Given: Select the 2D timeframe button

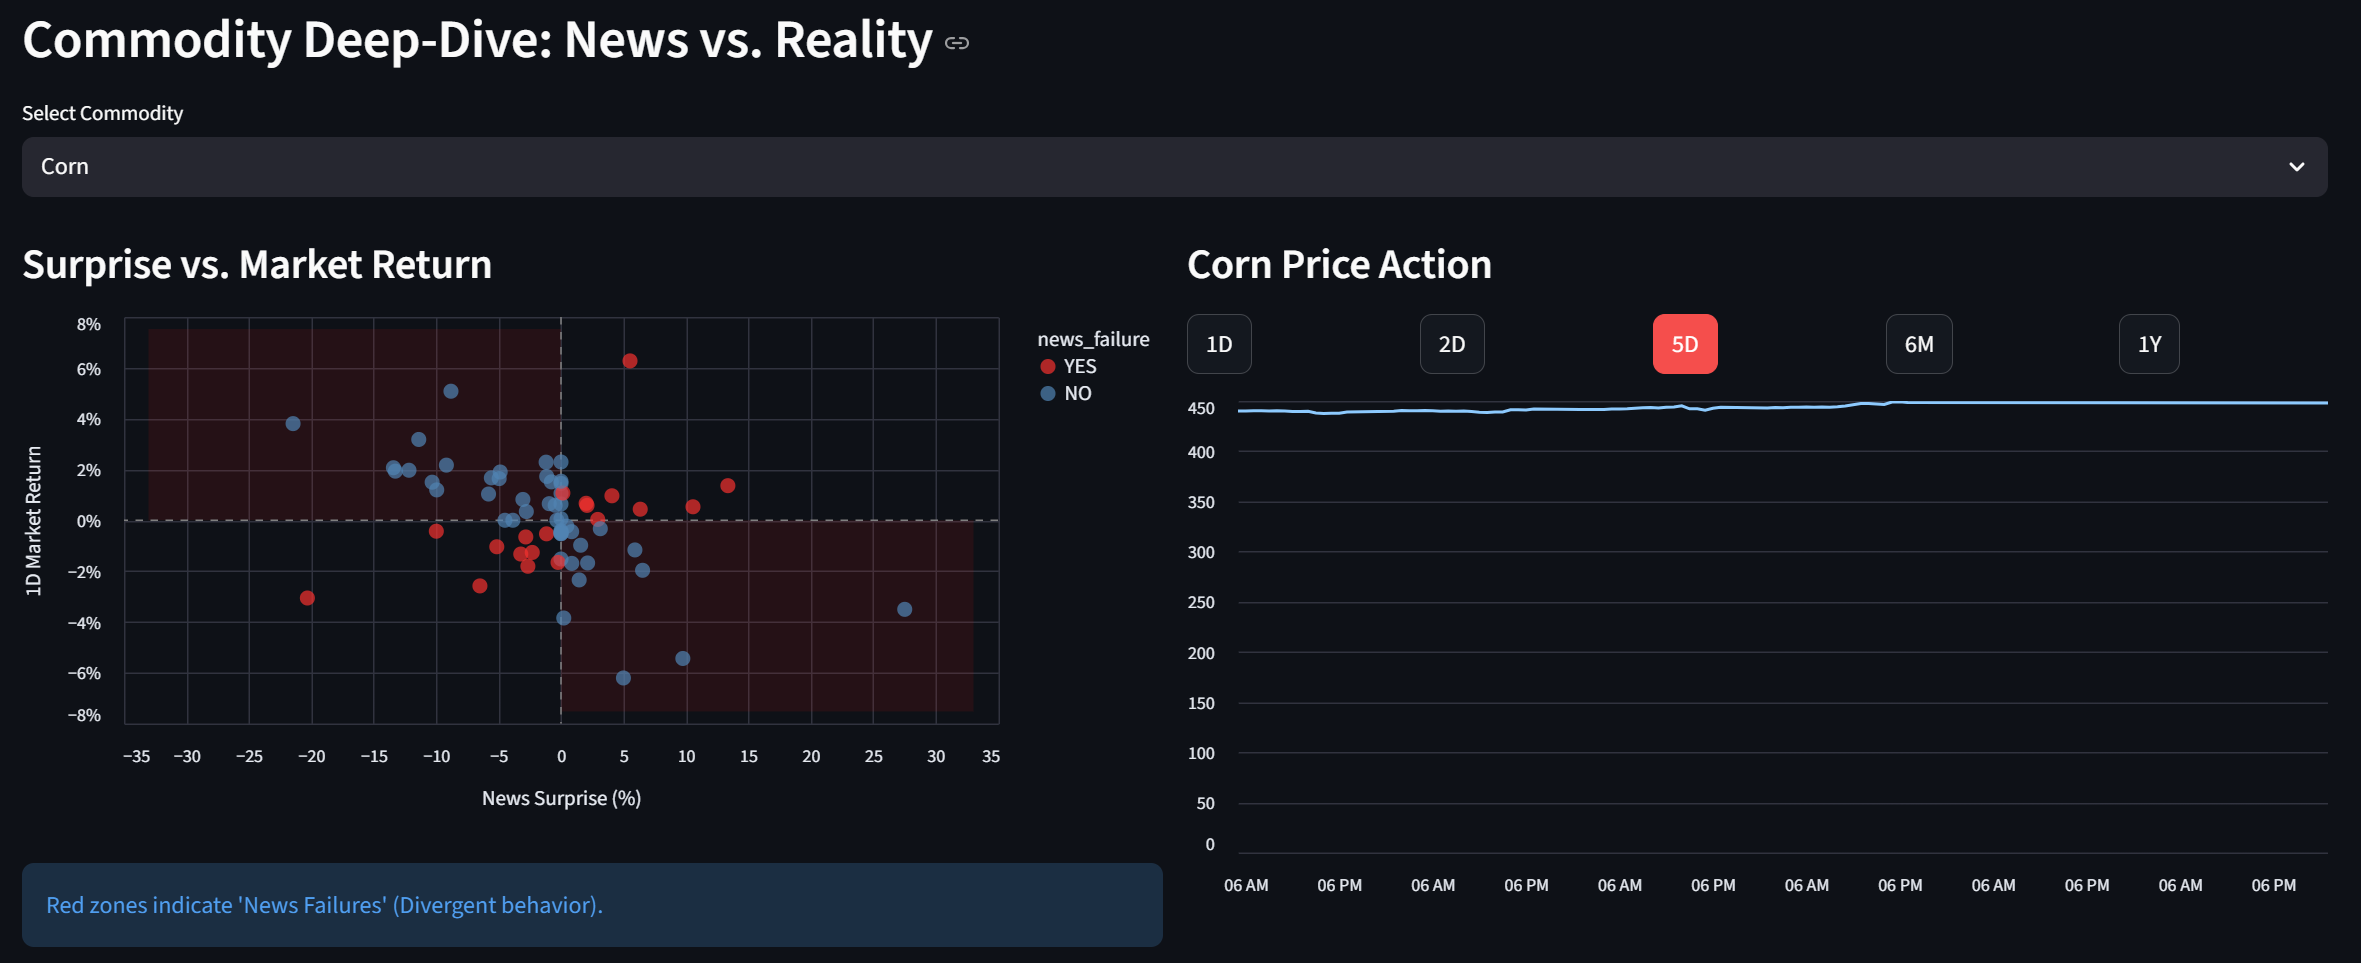Looking at the screenshot, I should point(1451,343).
